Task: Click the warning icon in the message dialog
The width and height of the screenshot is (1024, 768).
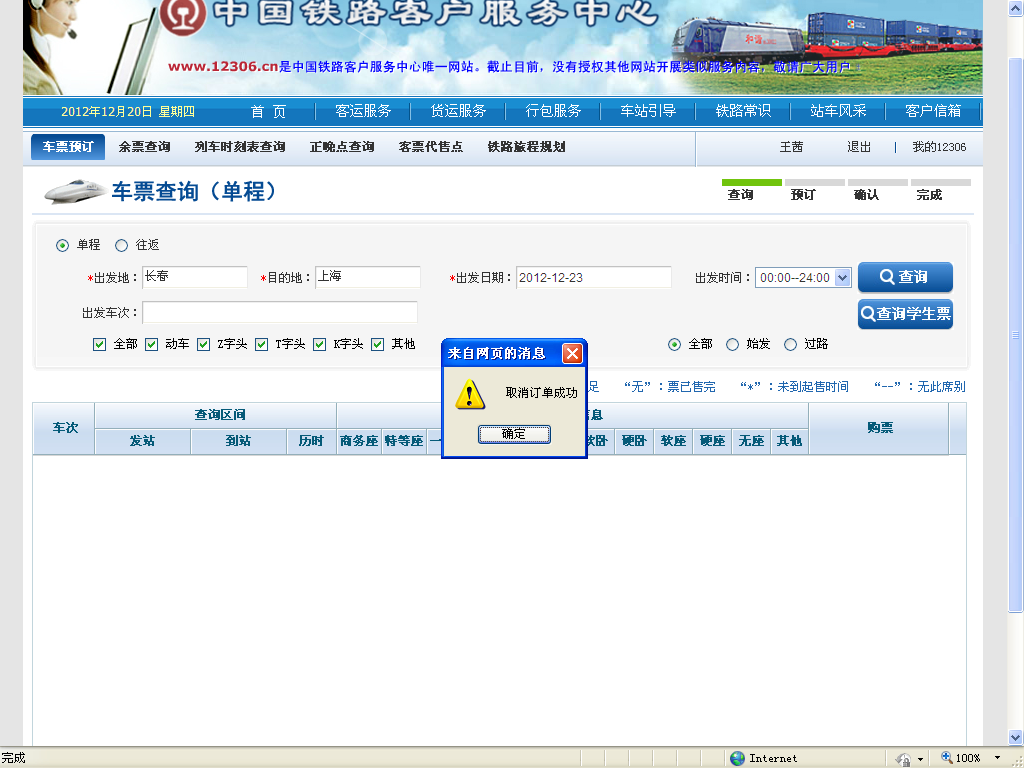Action: 470,395
